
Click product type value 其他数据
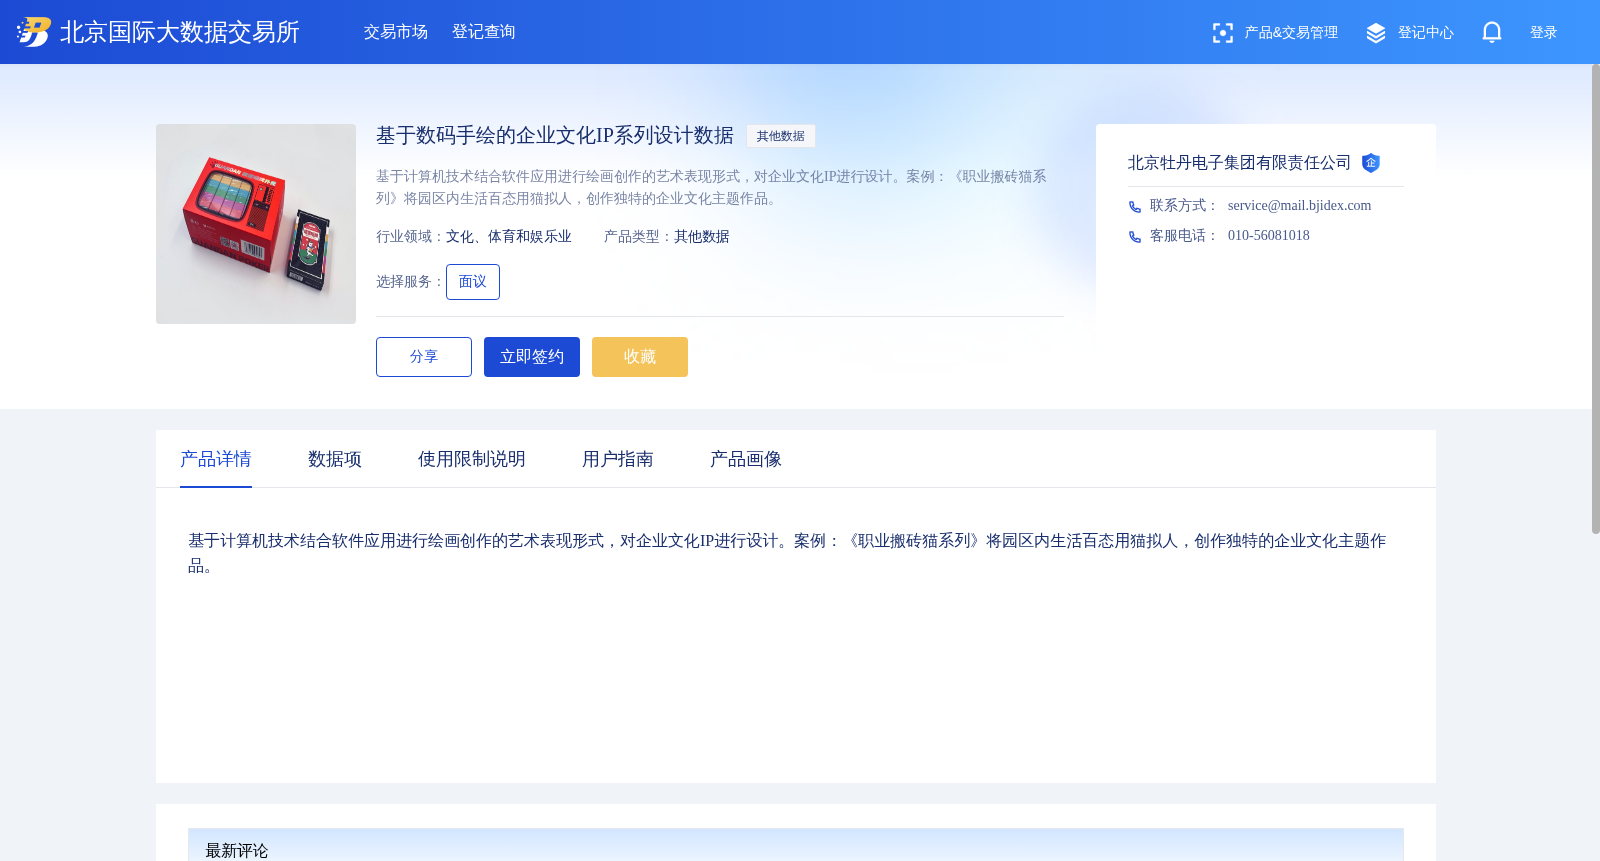coord(702,237)
